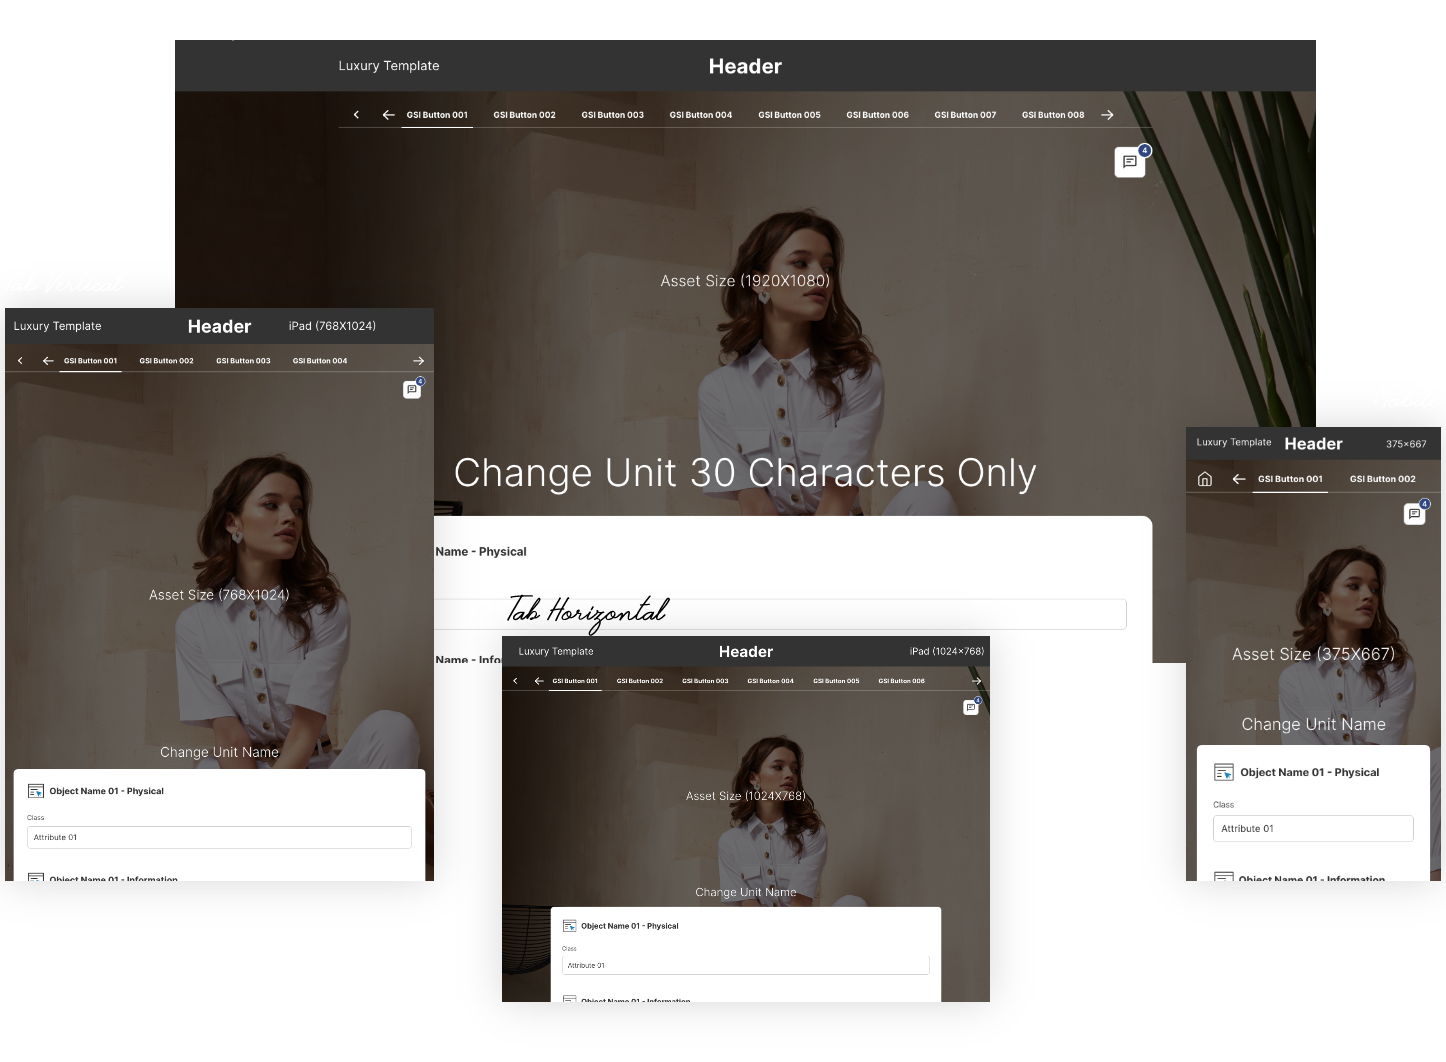Click the left chevron in Tab Horizontal navigation
This screenshot has width=1446, height=1062.
pyautogui.click(x=515, y=681)
